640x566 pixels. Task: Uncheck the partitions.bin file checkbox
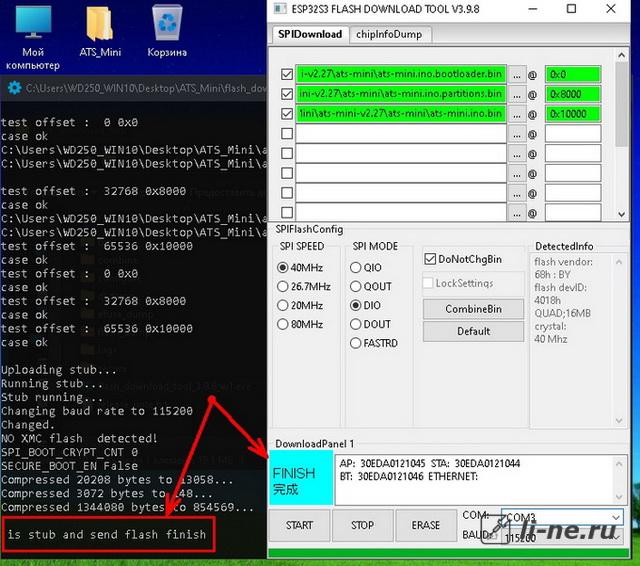287,94
